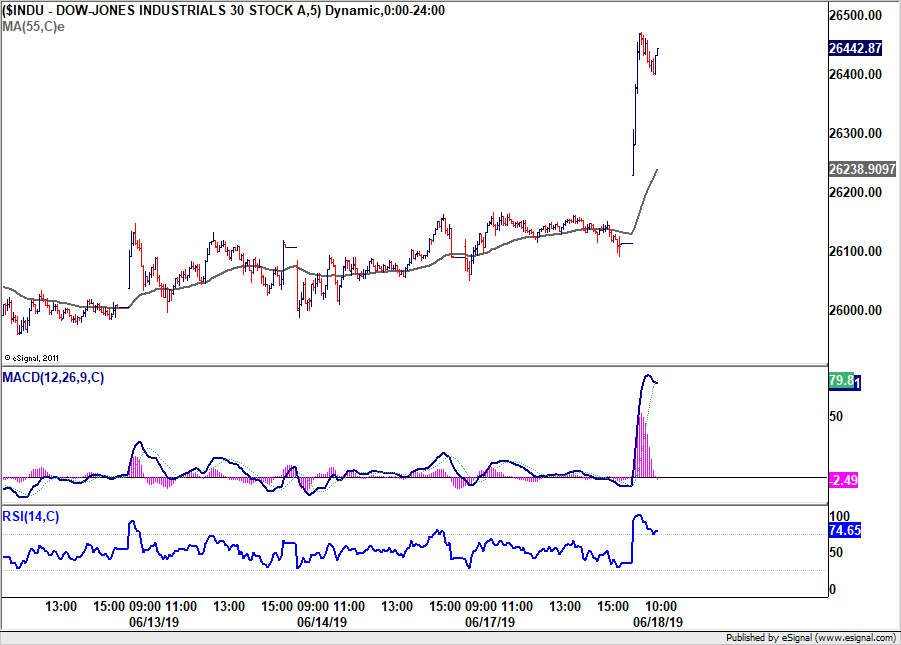
Task: Click the MACD axis label 50
Action: click(836, 416)
